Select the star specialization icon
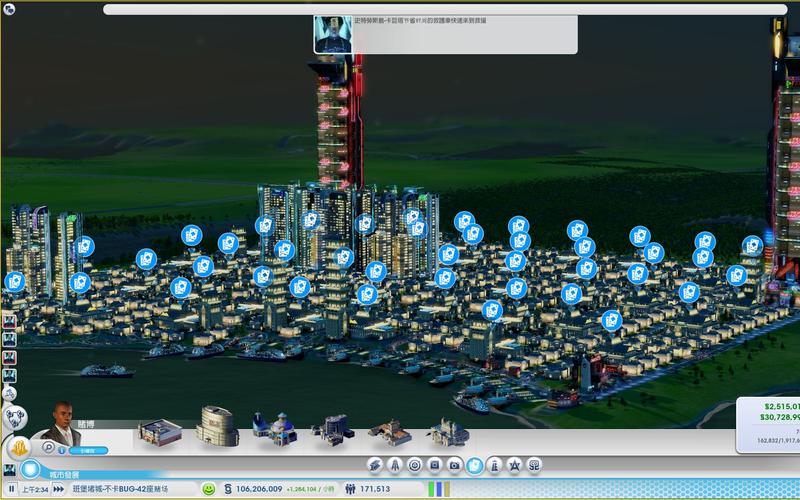Image resolution: width=800 pixels, height=500 pixels. click(514, 465)
